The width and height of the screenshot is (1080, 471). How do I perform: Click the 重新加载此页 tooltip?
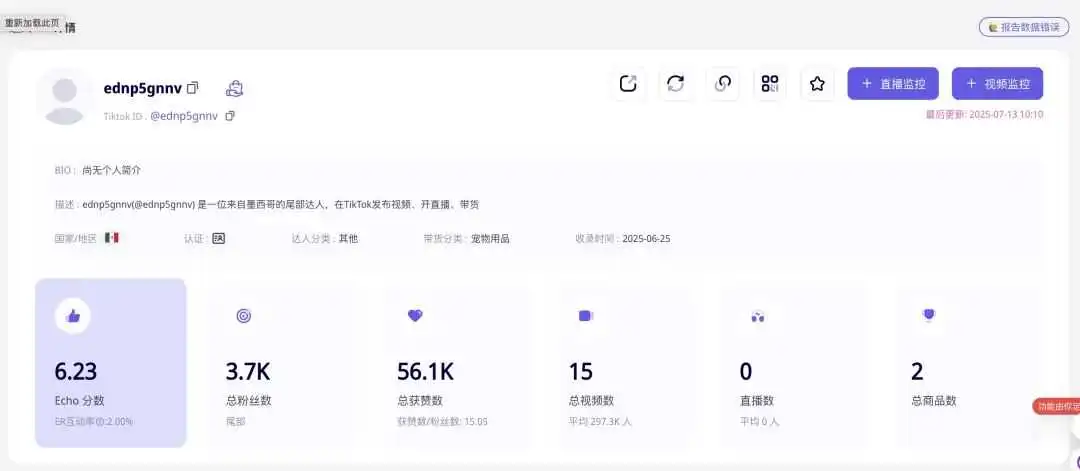[32, 23]
